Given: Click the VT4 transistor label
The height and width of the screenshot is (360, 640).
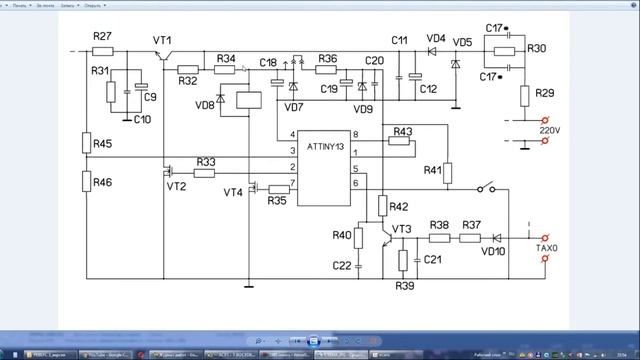Looking at the screenshot, I should click(x=233, y=192).
